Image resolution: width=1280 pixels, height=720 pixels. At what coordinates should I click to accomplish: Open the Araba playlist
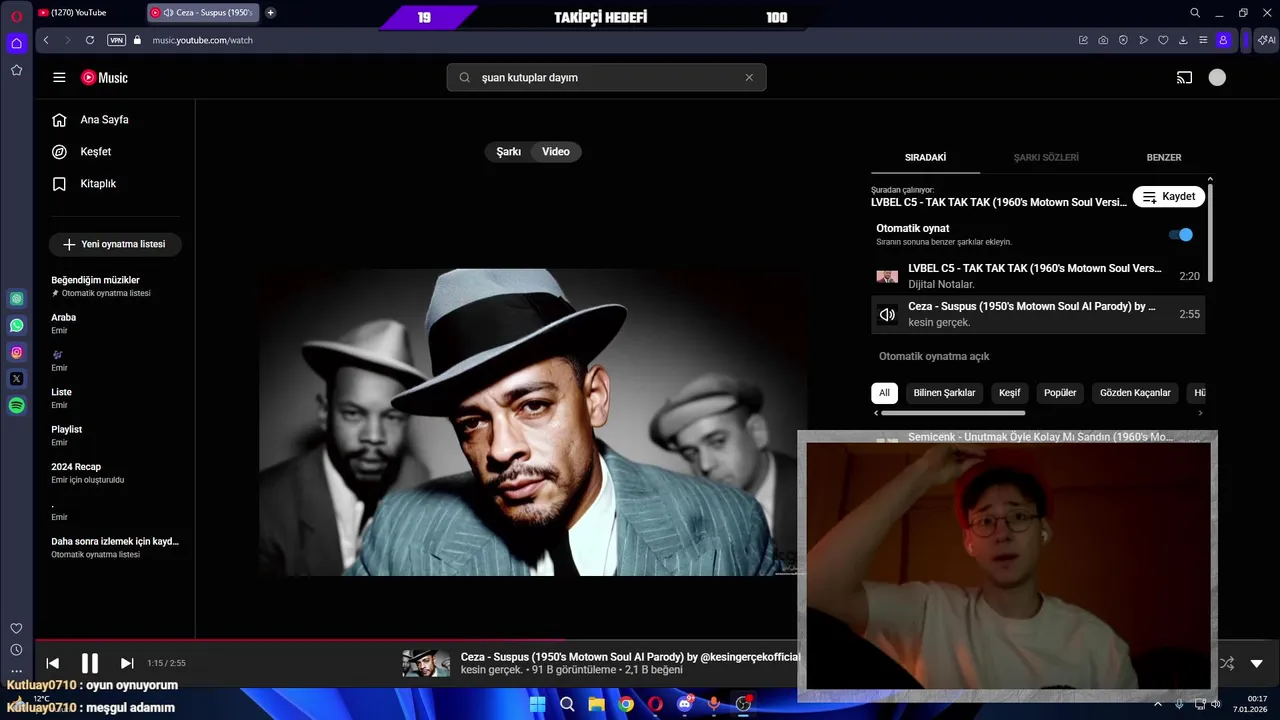point(115,323)
